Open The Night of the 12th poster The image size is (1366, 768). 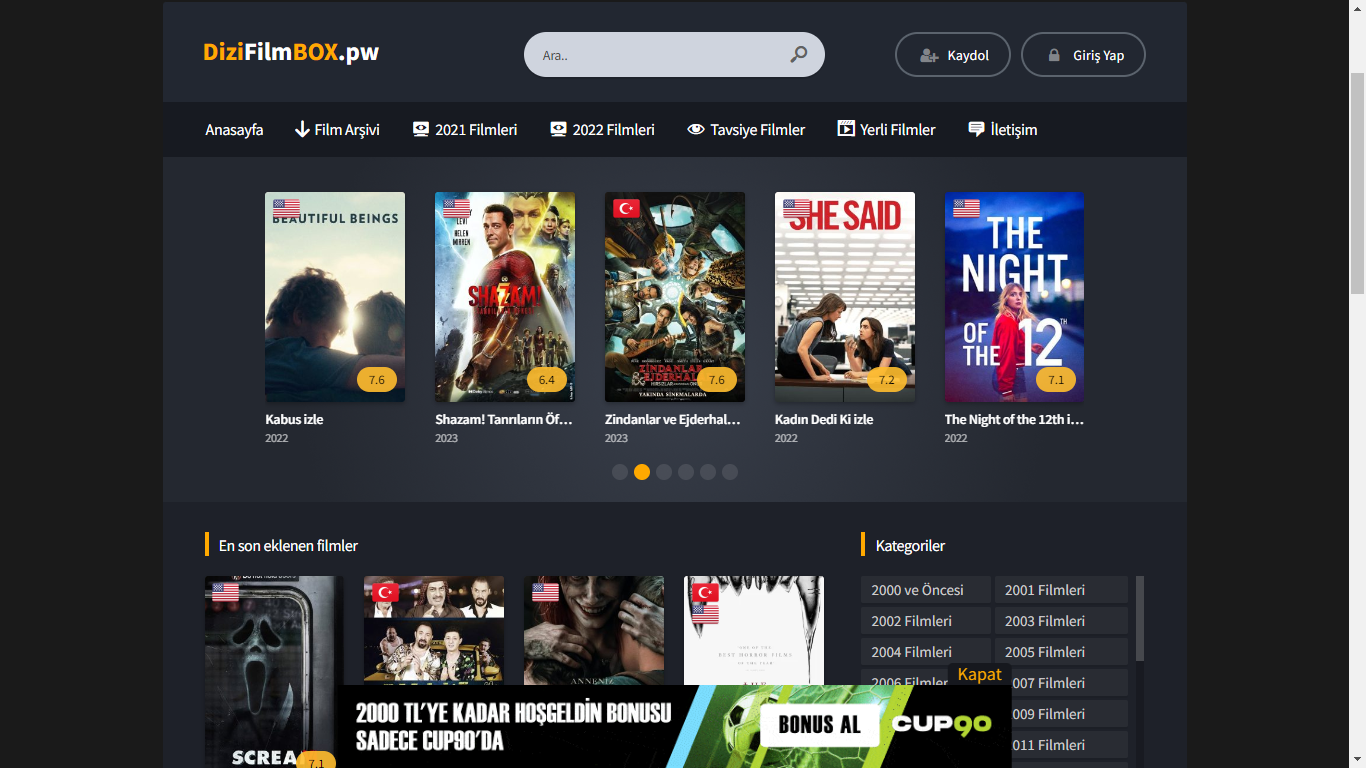[1014, 296]
